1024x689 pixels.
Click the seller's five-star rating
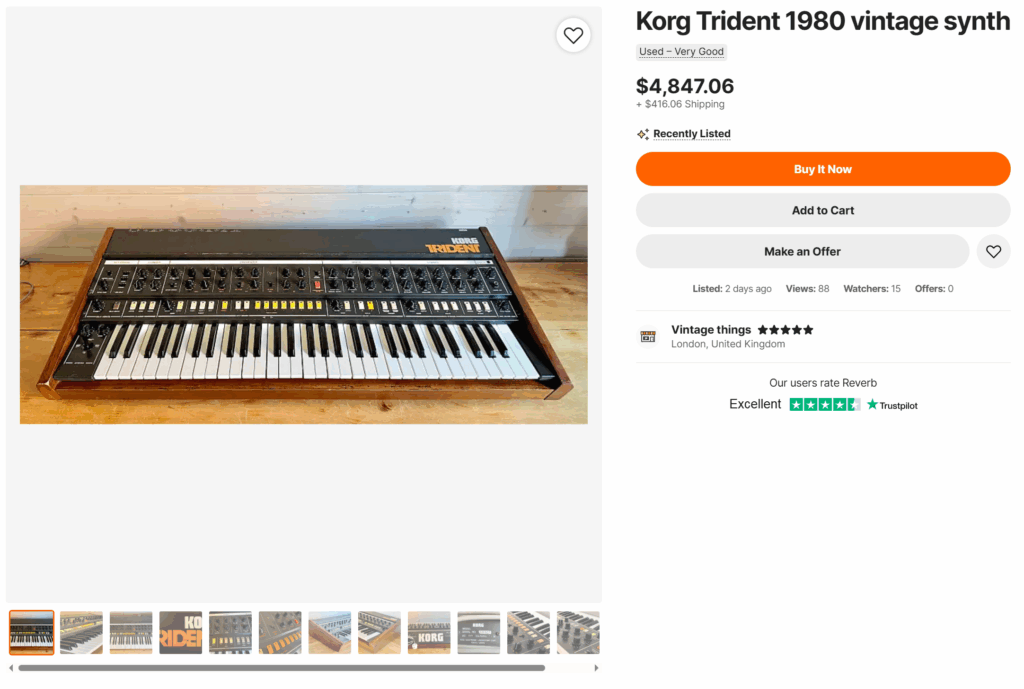785,330
